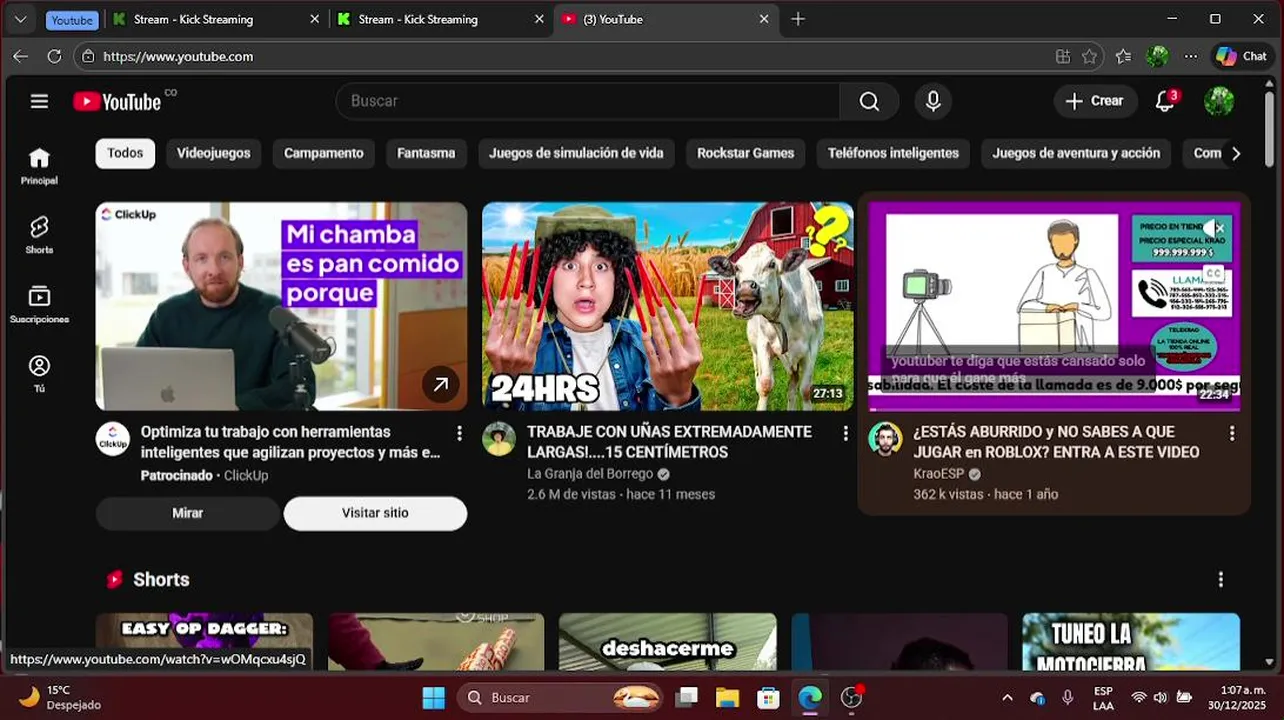The height and width of the screenshot is (720, 1284).
Task: Open the browser tab list dropdown
Action: (20, 19)
